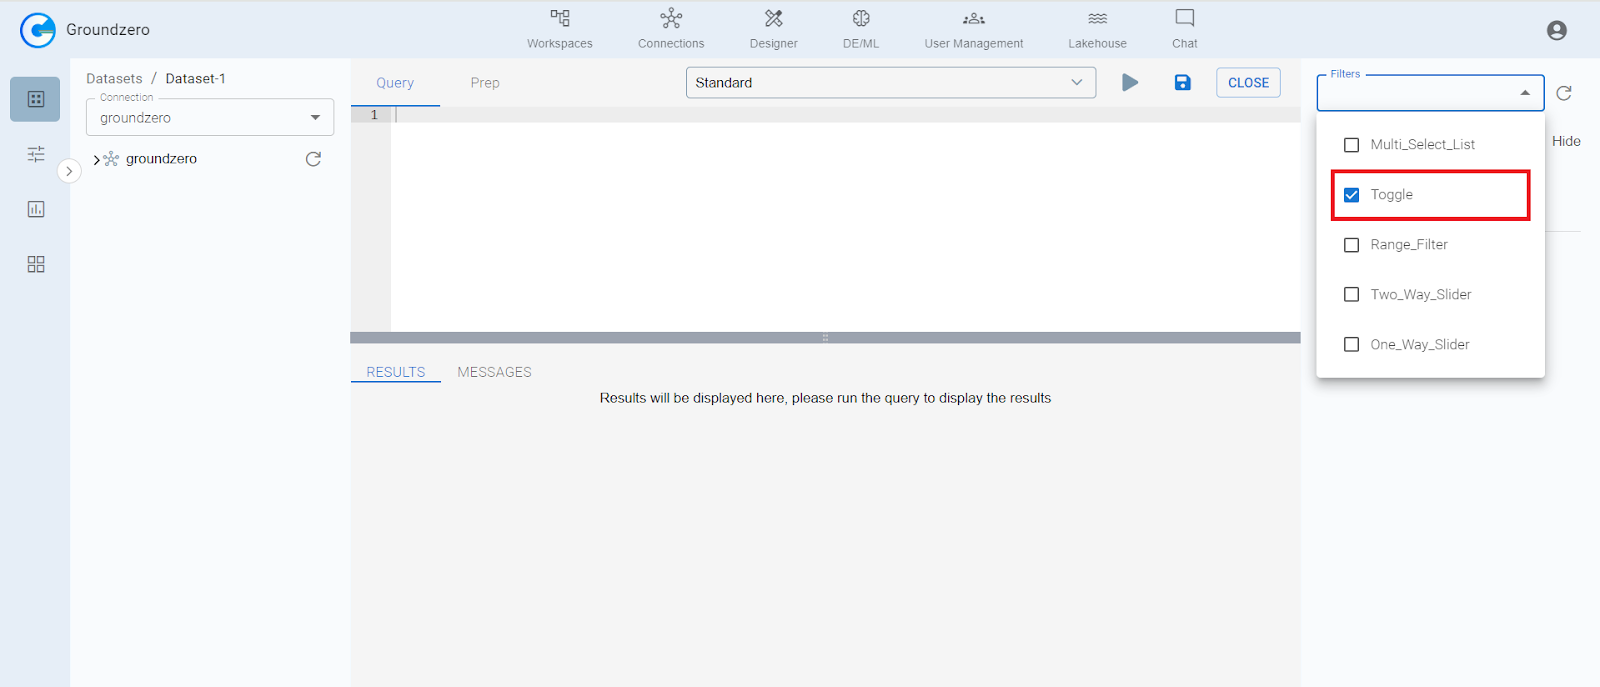Open the Lakehouse section icon

pos(1097,19)
